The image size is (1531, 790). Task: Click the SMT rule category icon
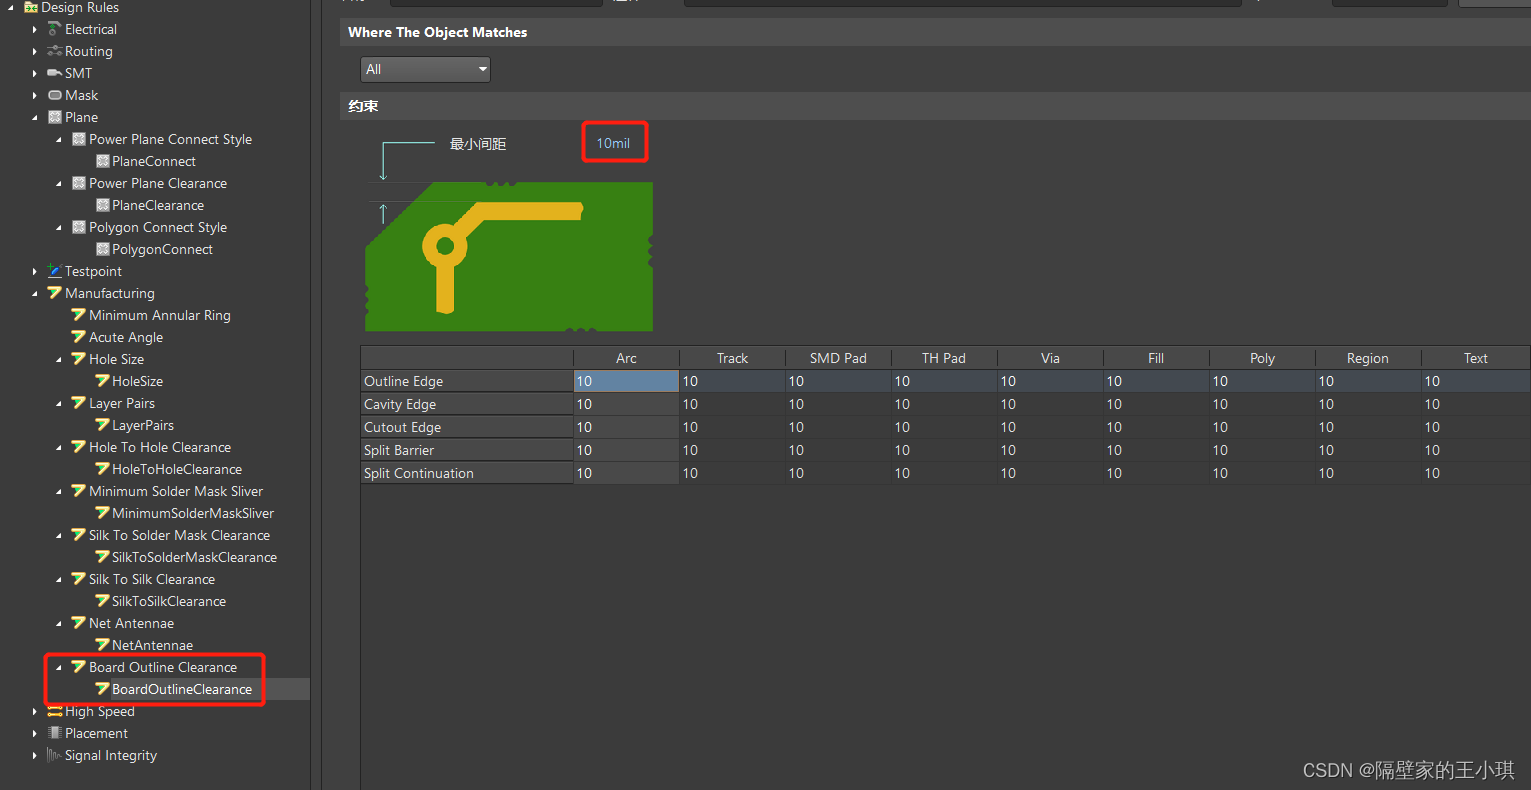55,73
